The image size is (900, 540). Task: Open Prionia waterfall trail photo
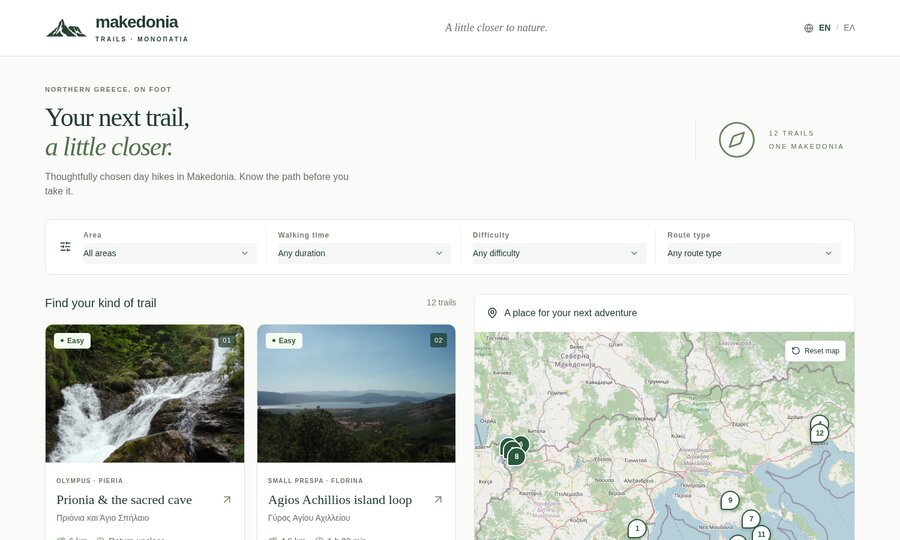(x=145, y=394)
